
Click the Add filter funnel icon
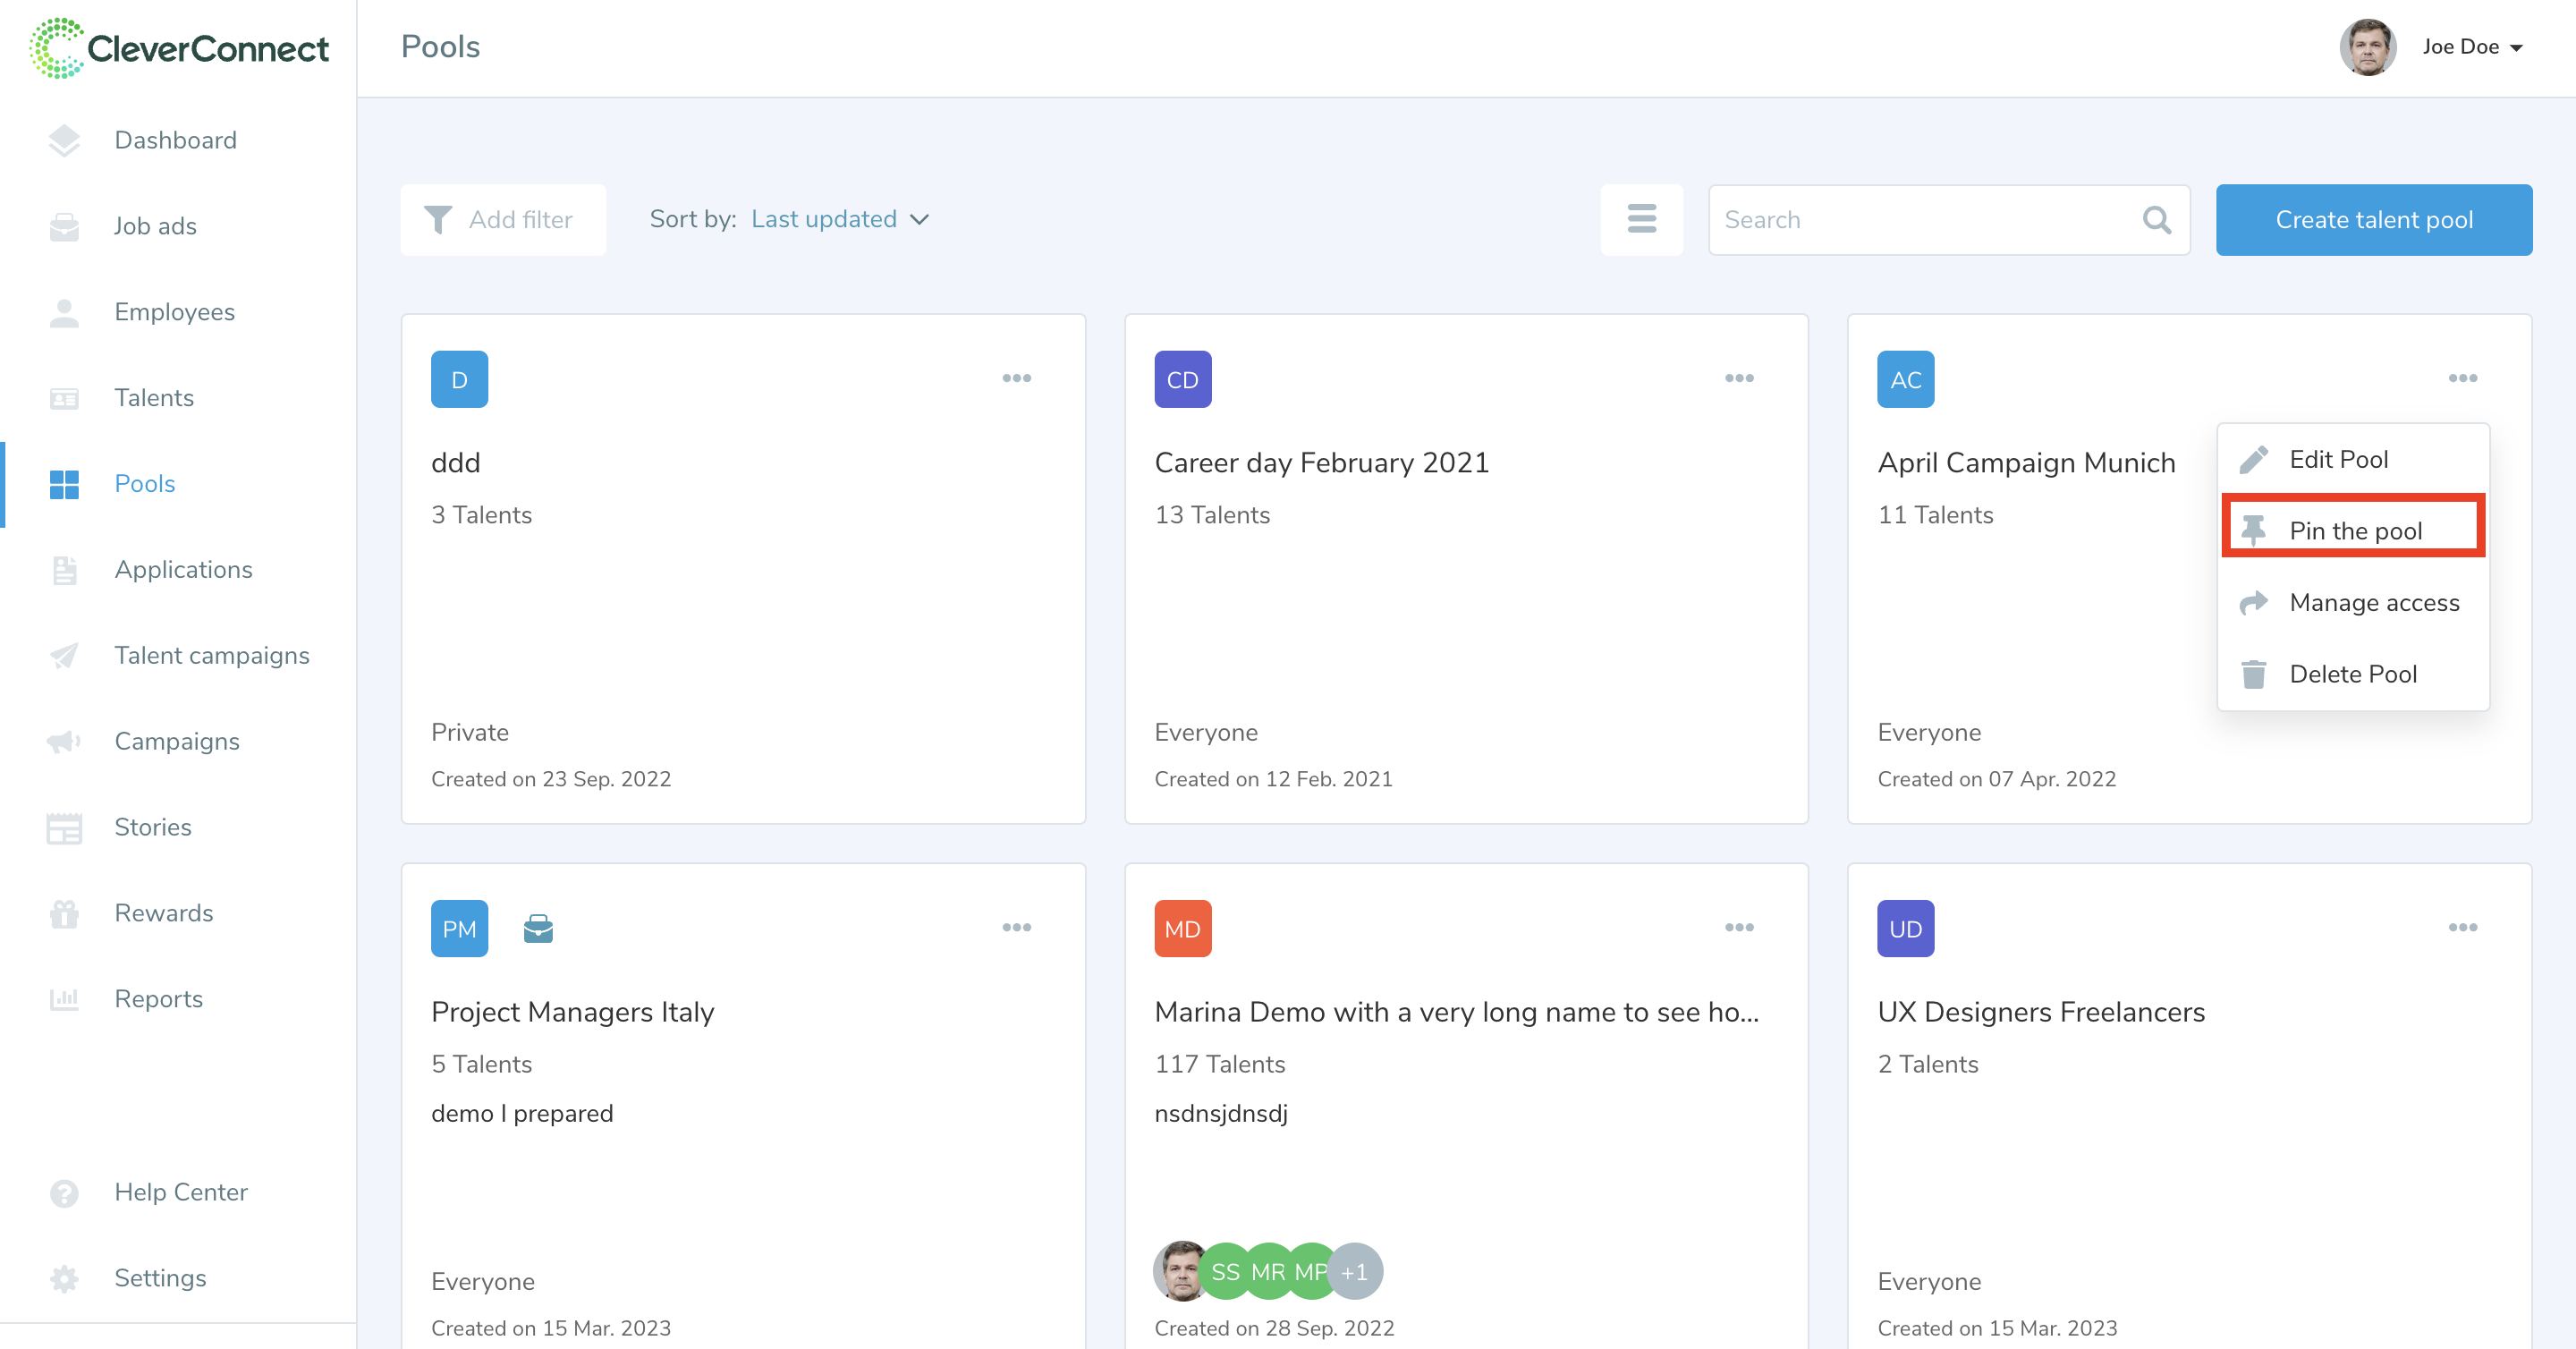pyautogui.click(x=438, y=219)
